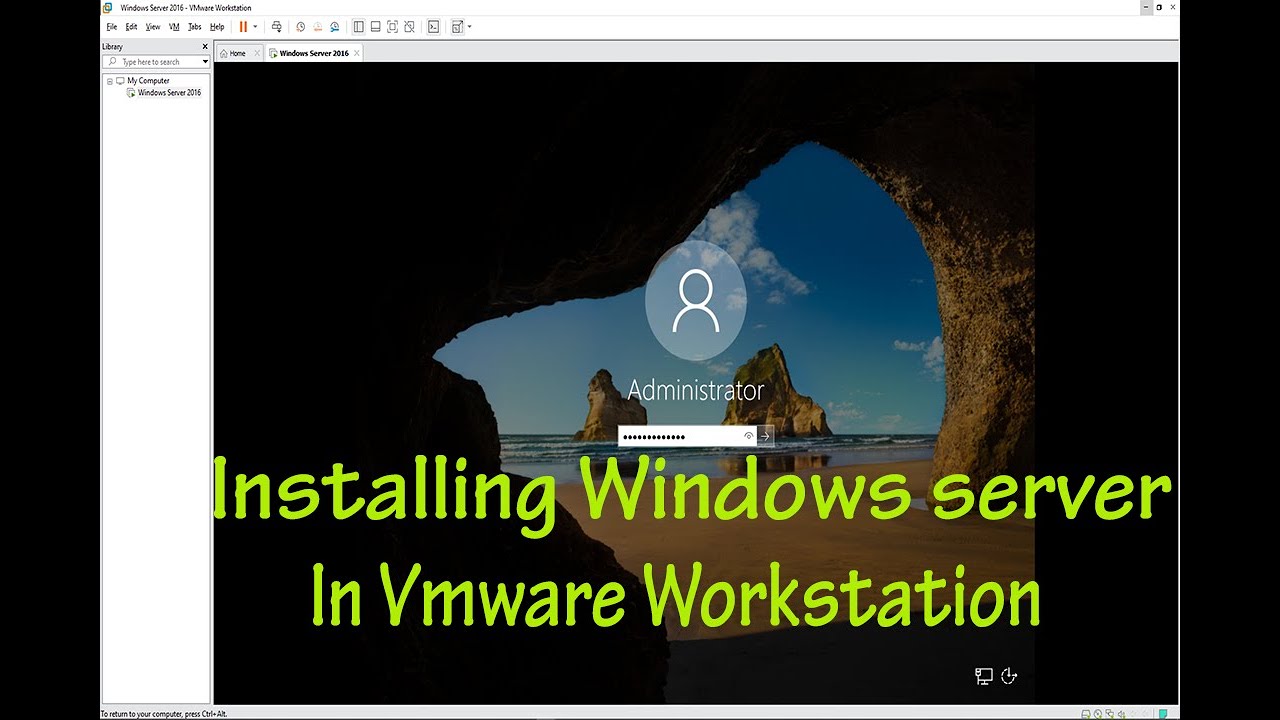Viewport: 1280px width, 720px height.
Task: Open the VM menu
Action: (x=174, y=27)
